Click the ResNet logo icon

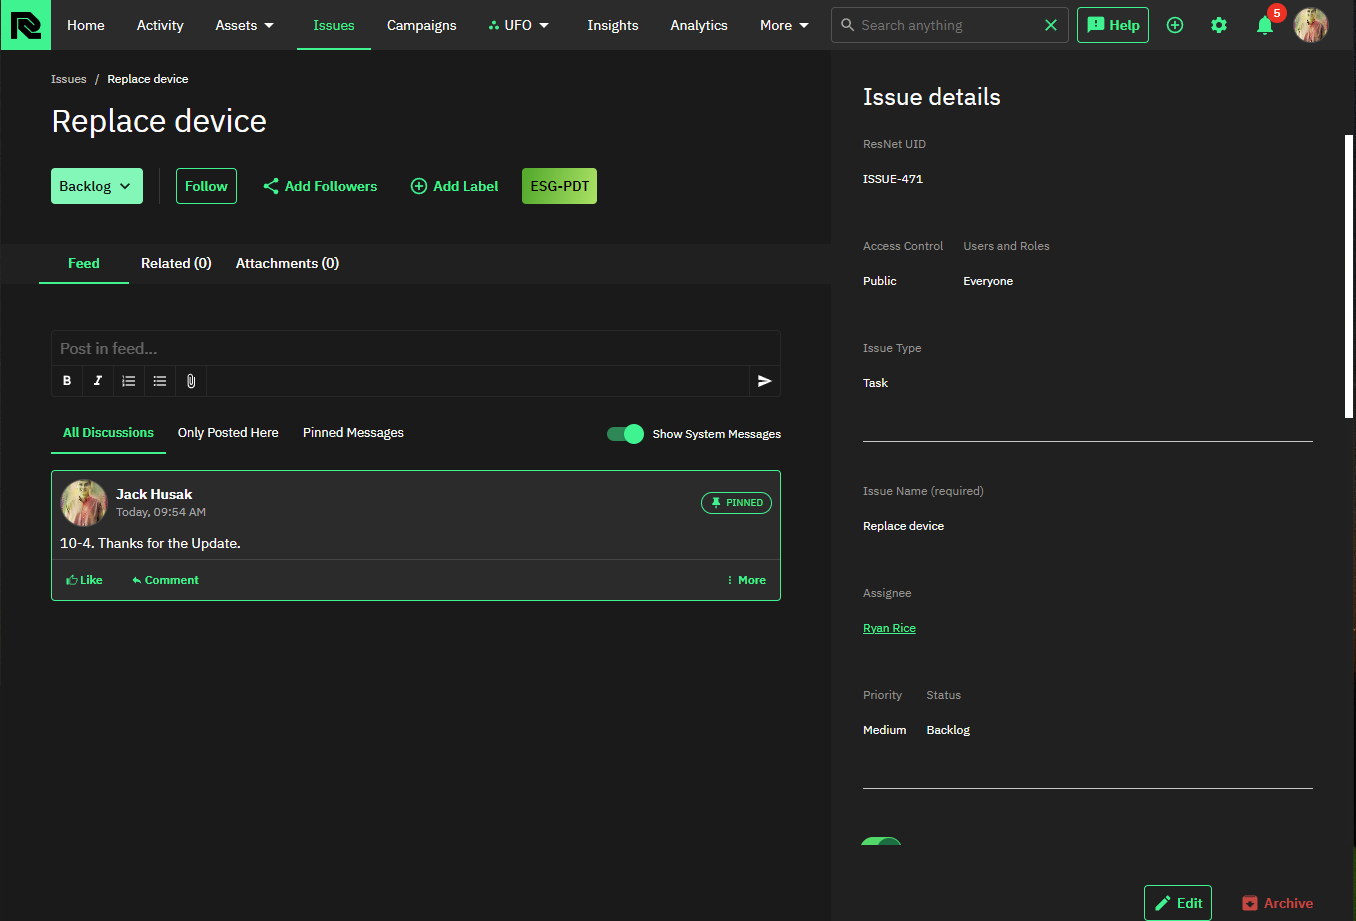(x=25, y=25)
